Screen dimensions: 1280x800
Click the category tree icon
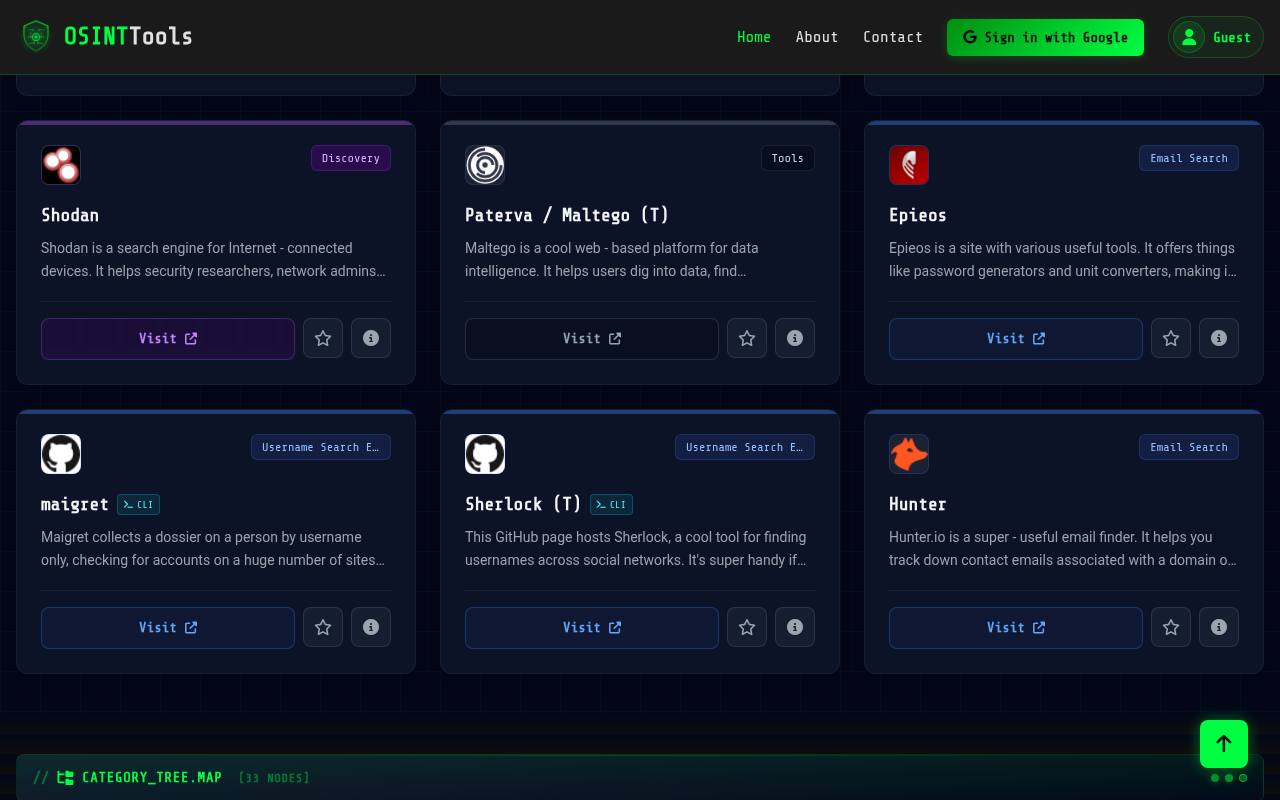point(65,778)
